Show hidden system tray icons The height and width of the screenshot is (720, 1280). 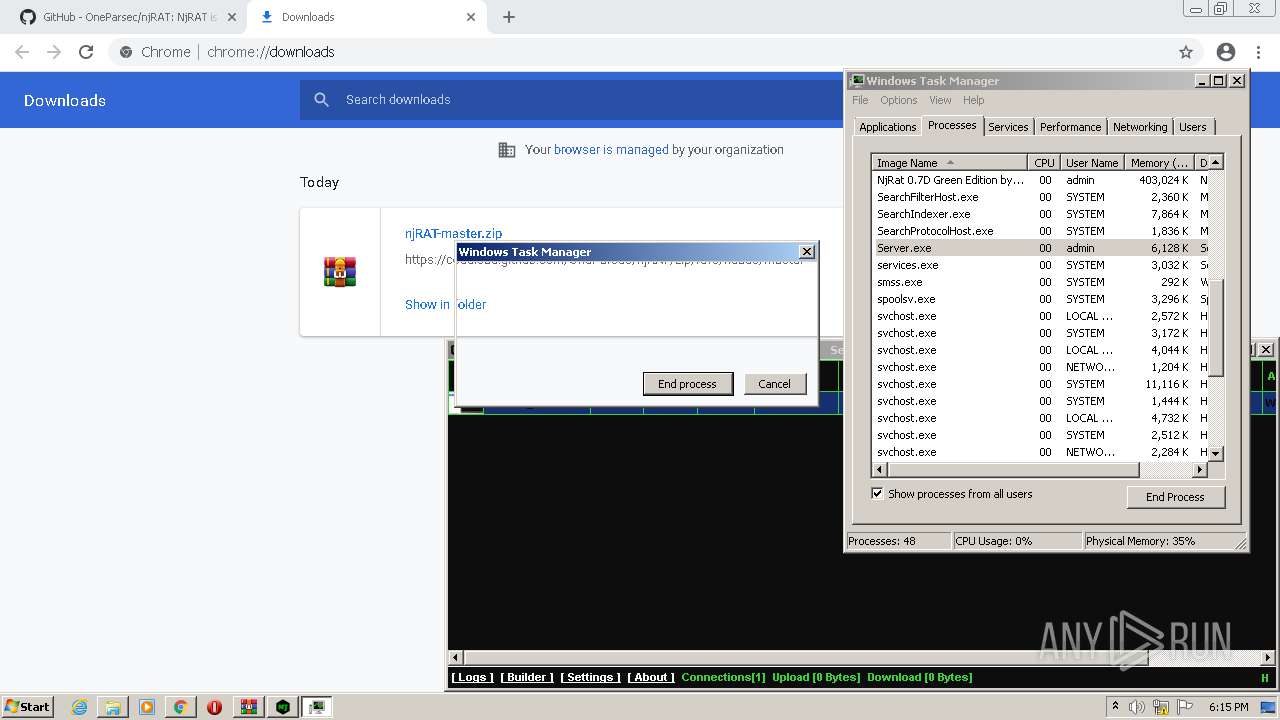point(1116,706)
